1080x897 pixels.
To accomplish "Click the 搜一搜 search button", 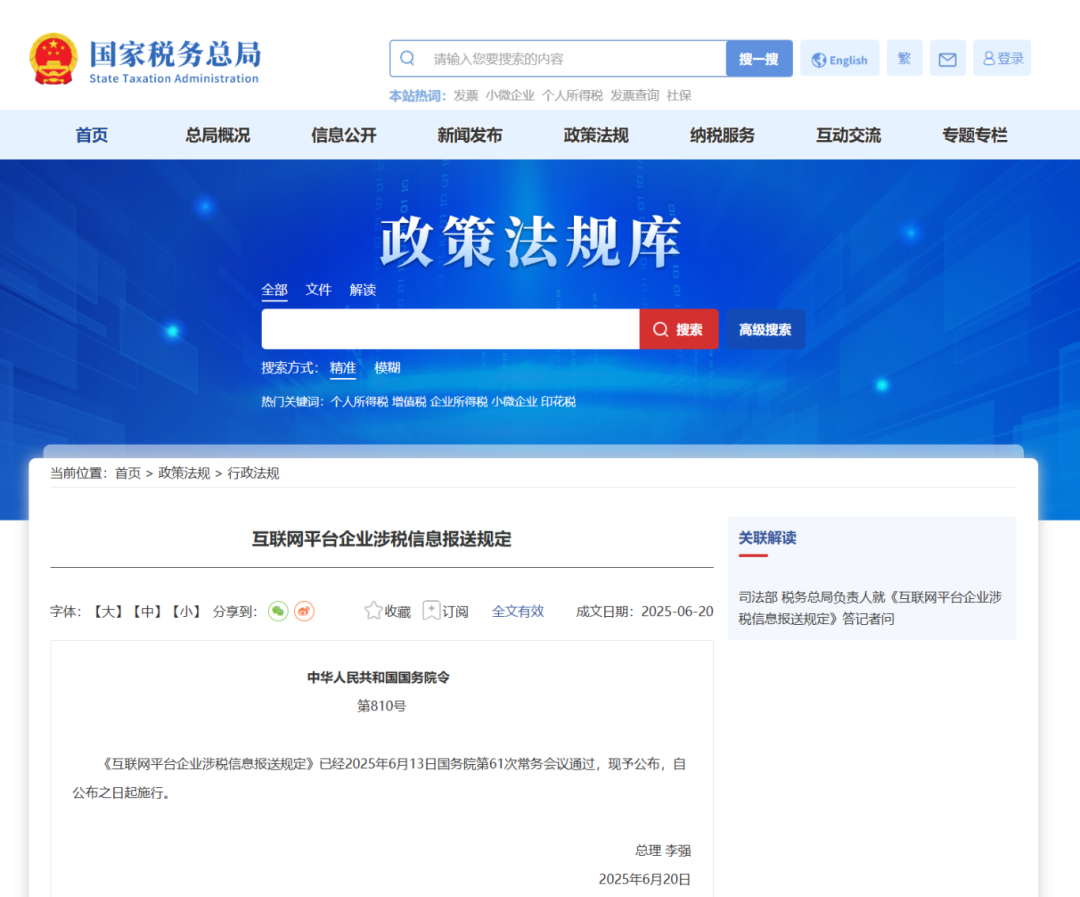I will (759, 59).
